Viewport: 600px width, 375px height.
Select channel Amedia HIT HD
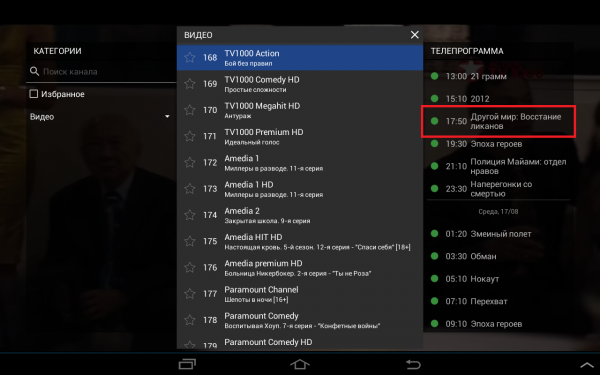point(300,241)
